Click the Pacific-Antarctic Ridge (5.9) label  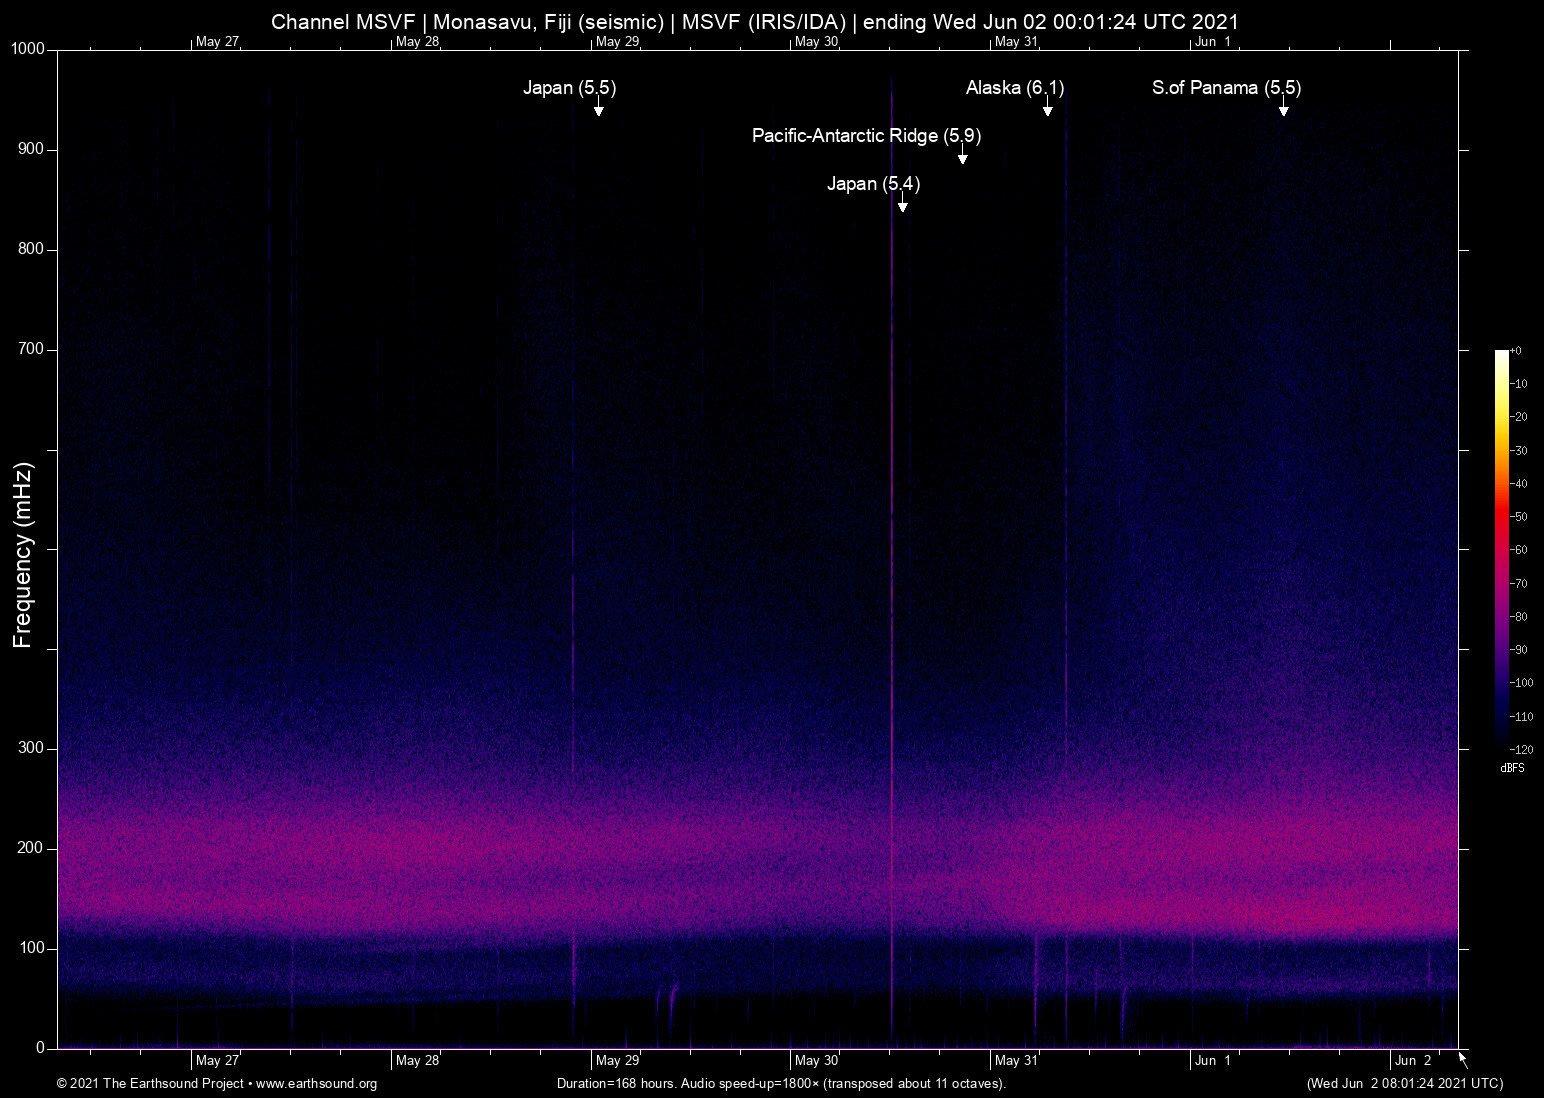866,136
